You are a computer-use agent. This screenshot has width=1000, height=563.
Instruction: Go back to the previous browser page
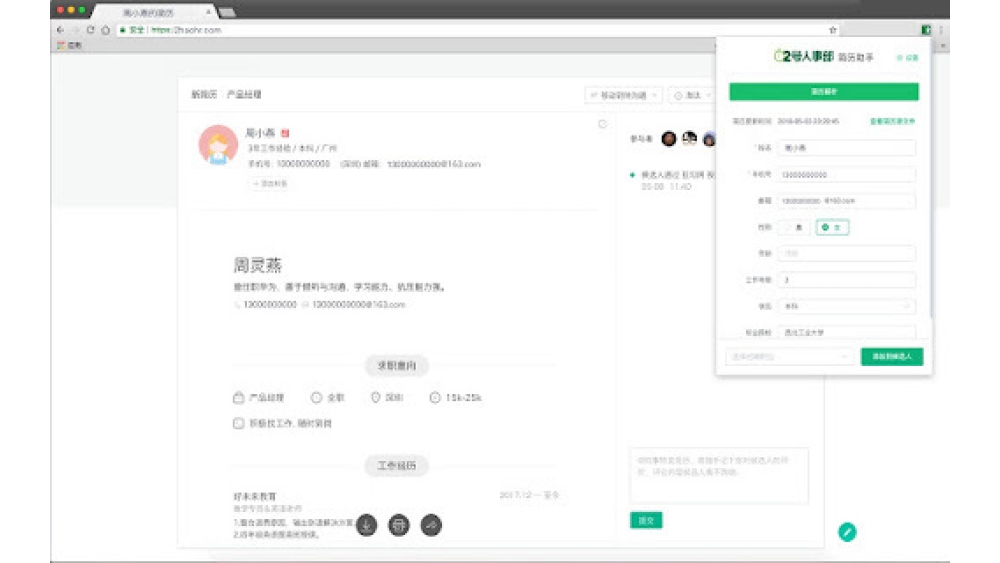pos(61,30)
